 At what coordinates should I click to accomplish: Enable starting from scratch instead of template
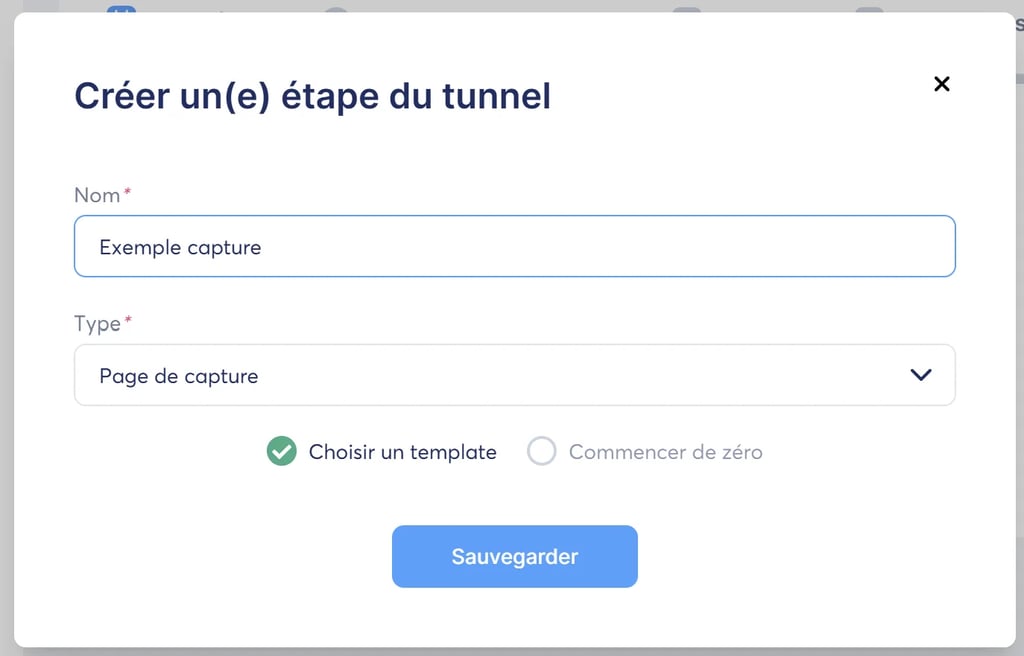coord(542,452)
